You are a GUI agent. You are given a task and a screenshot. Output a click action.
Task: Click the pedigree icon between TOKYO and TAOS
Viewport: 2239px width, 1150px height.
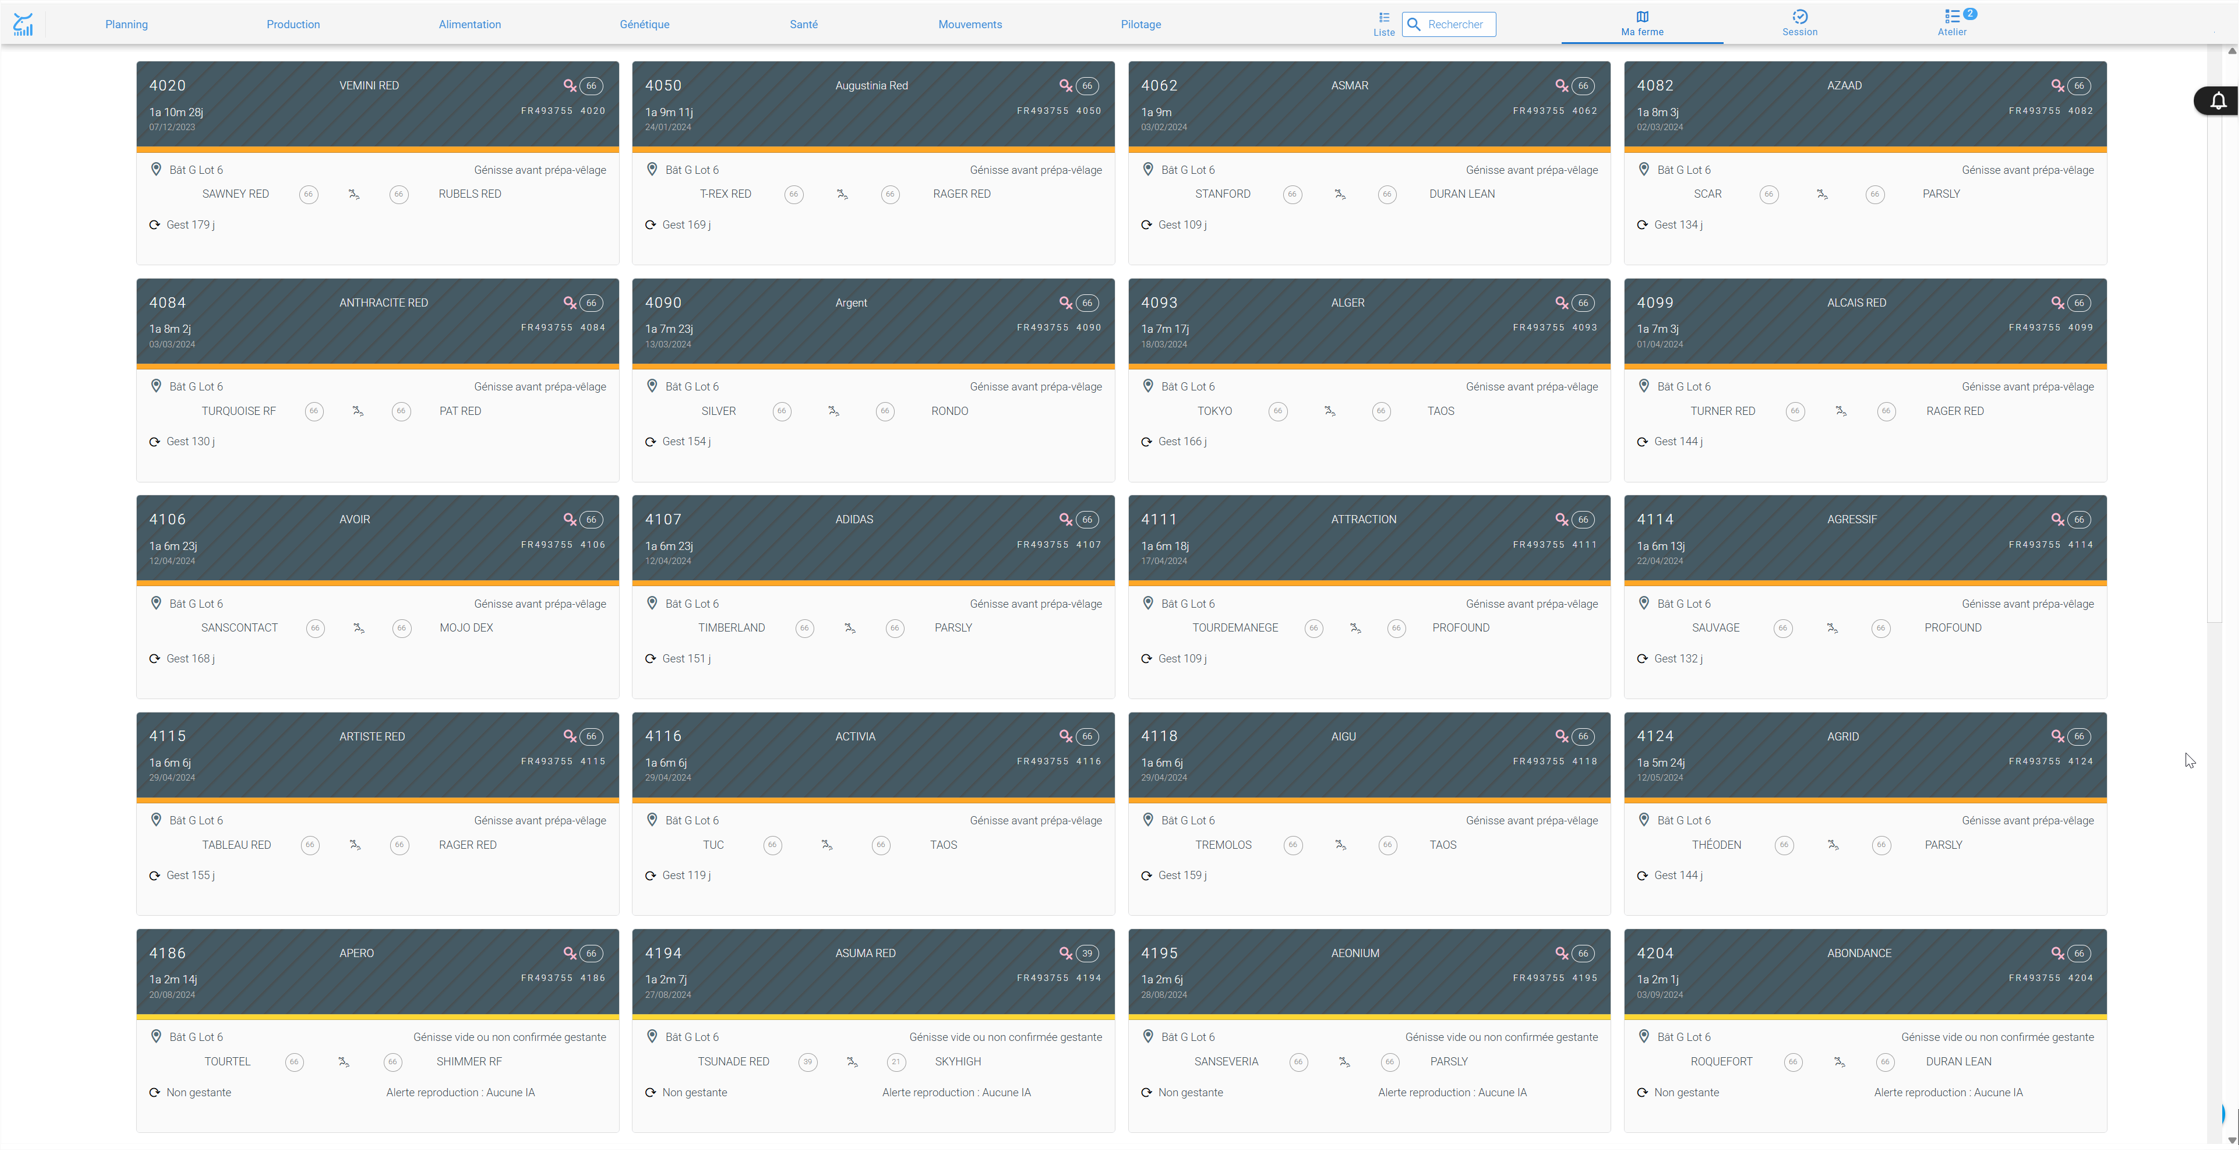click(x=1330, y=411)
